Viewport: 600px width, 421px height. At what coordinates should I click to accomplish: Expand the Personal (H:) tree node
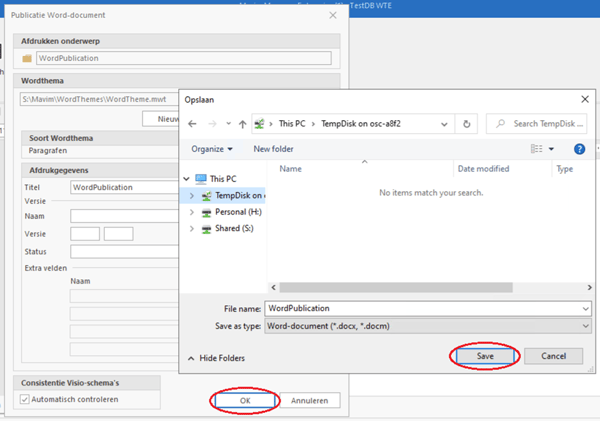click(192, 212)
